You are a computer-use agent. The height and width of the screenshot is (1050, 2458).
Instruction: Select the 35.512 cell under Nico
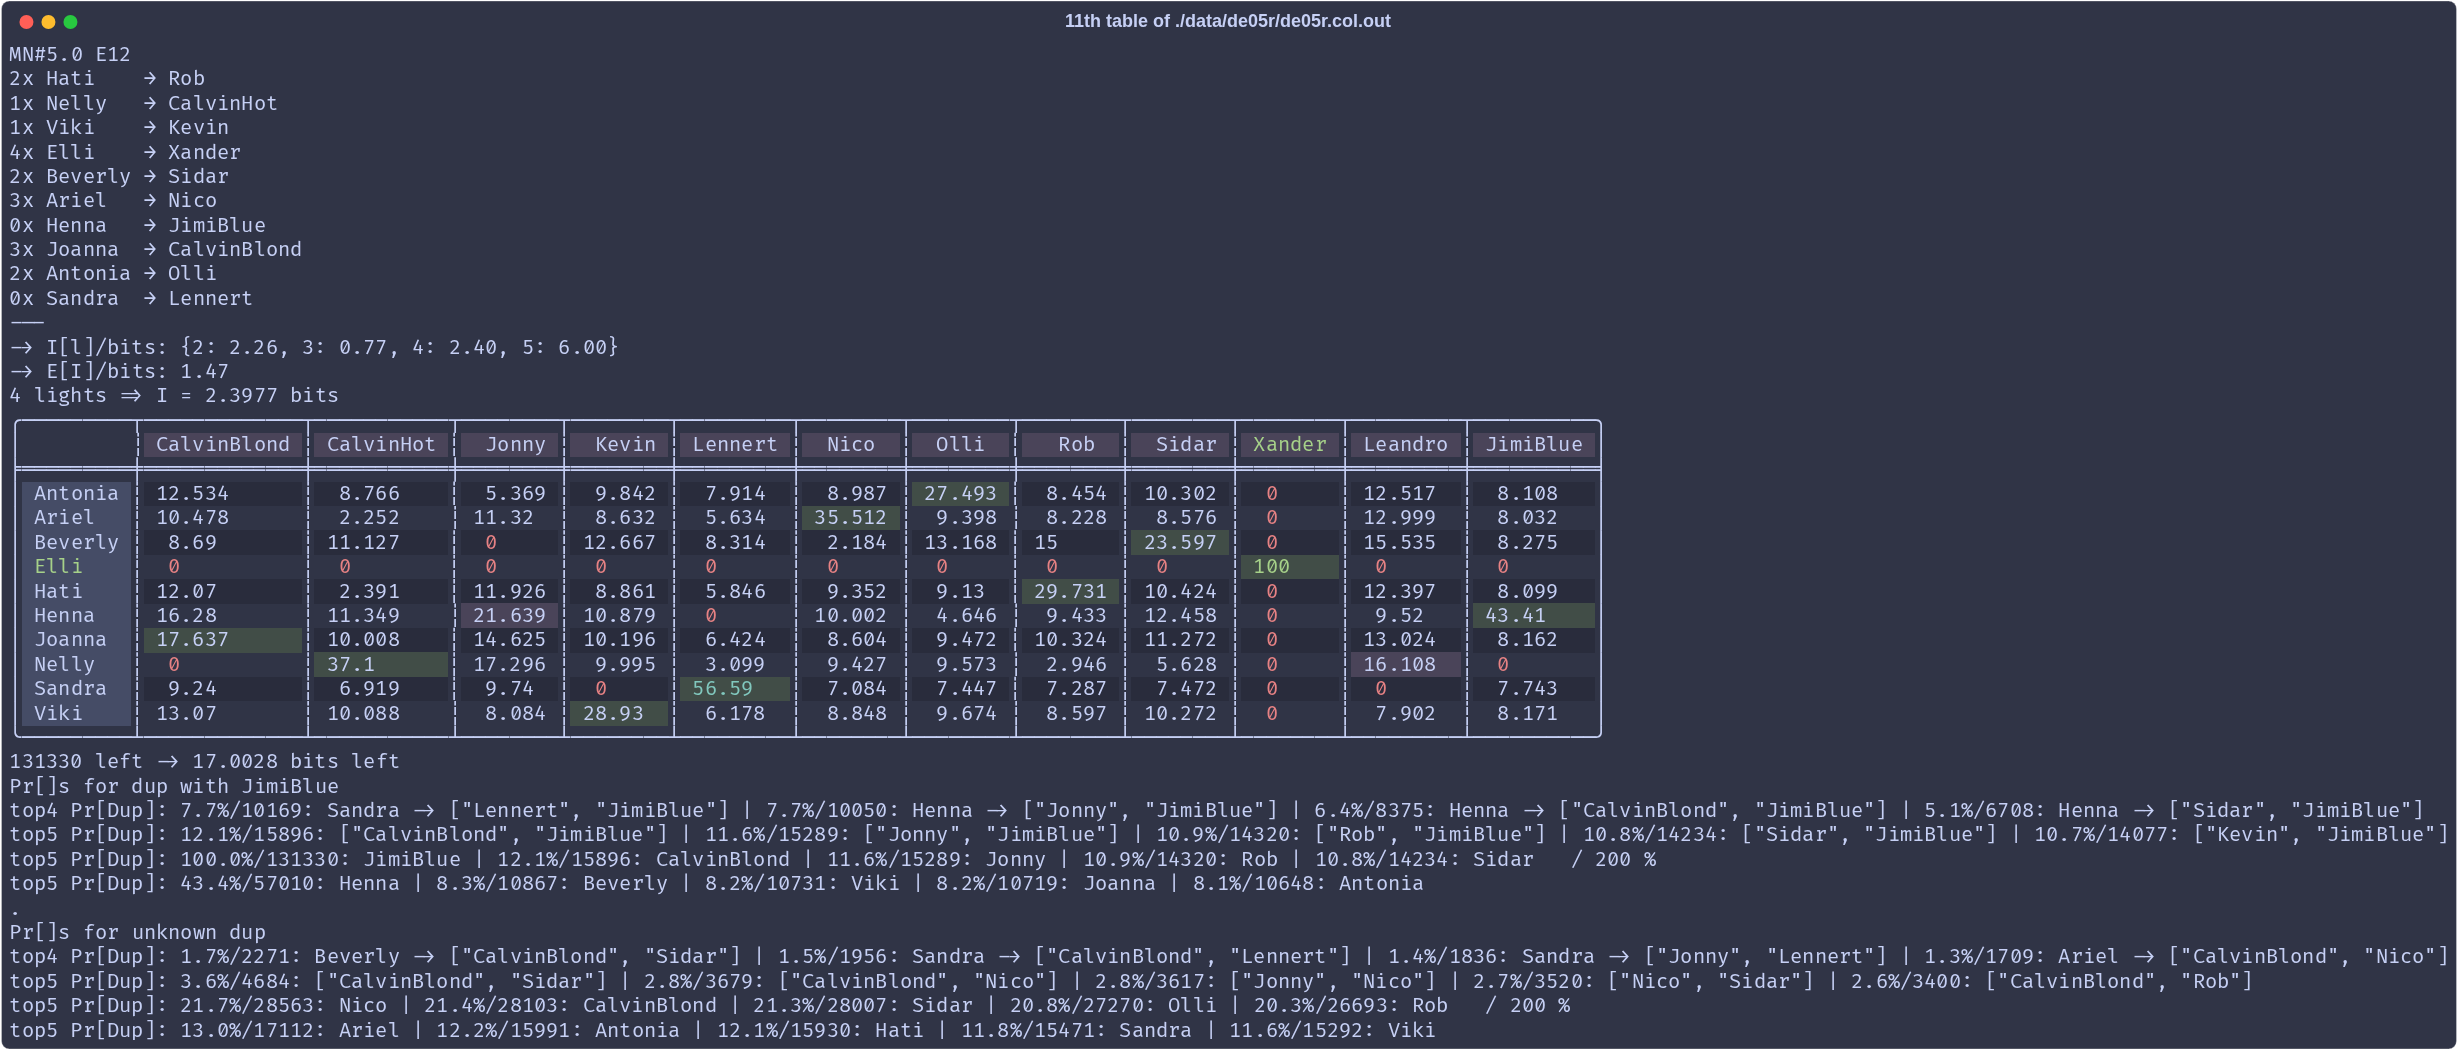click(849, 518)
